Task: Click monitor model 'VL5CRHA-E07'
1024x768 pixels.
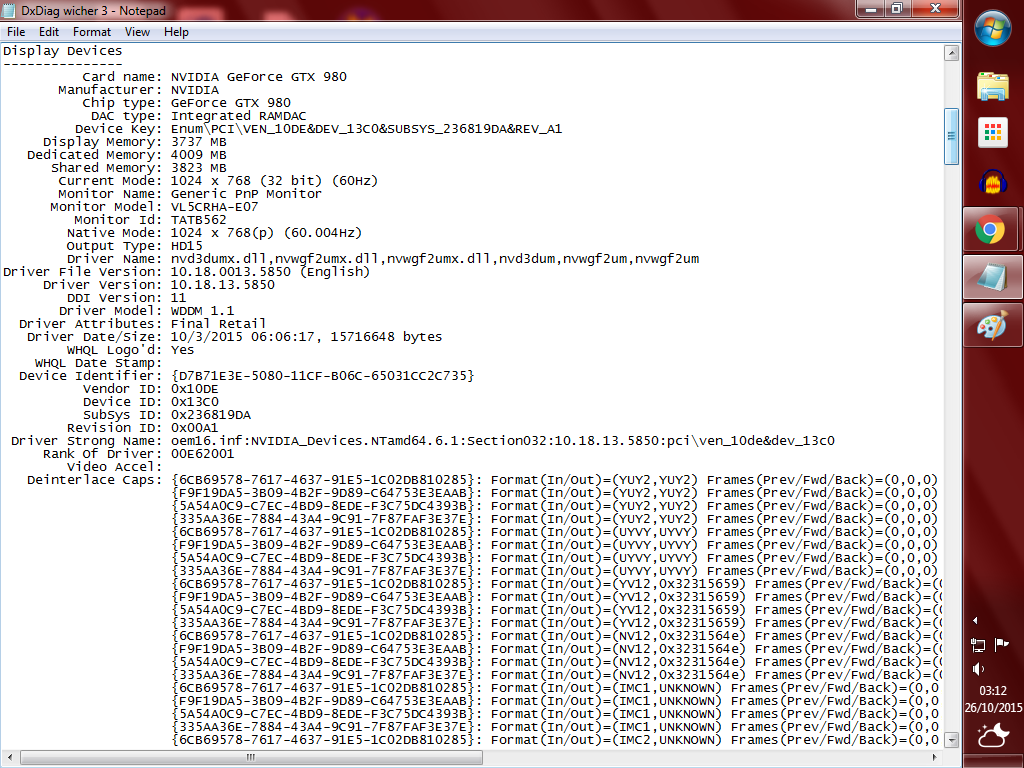Action: pyautogui.click(x=214, y=207)
